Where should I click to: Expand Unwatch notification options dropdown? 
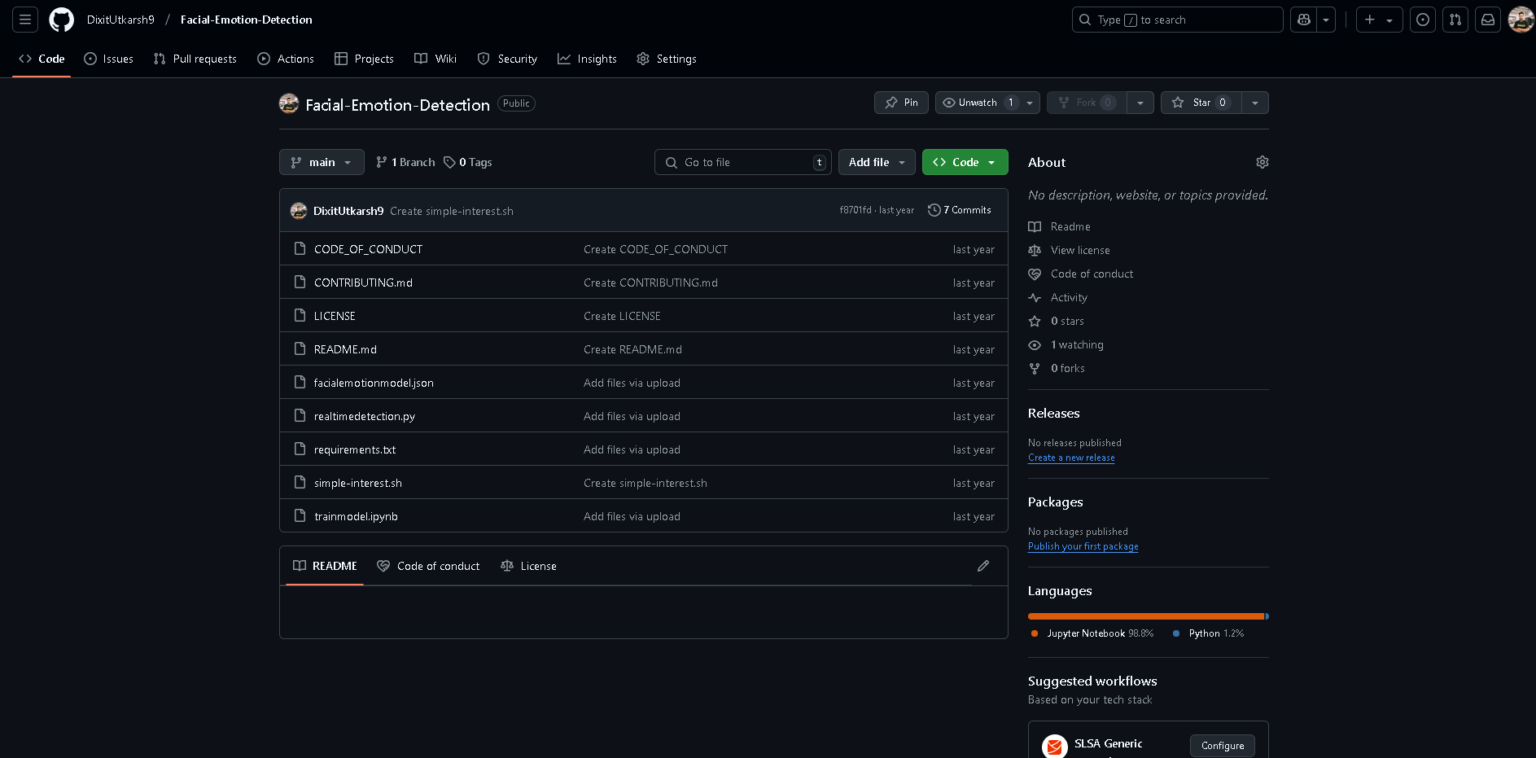click(1030, 103)
